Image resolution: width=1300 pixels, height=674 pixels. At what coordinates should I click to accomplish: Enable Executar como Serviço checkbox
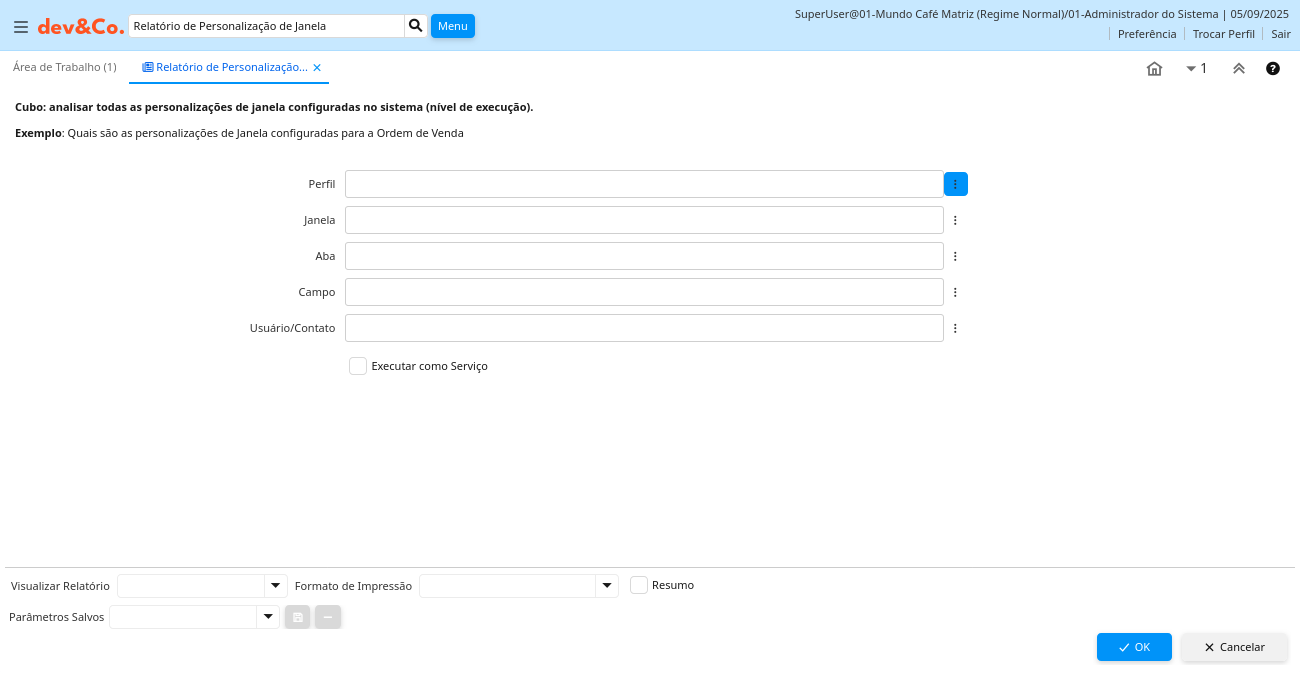point(358,366)
